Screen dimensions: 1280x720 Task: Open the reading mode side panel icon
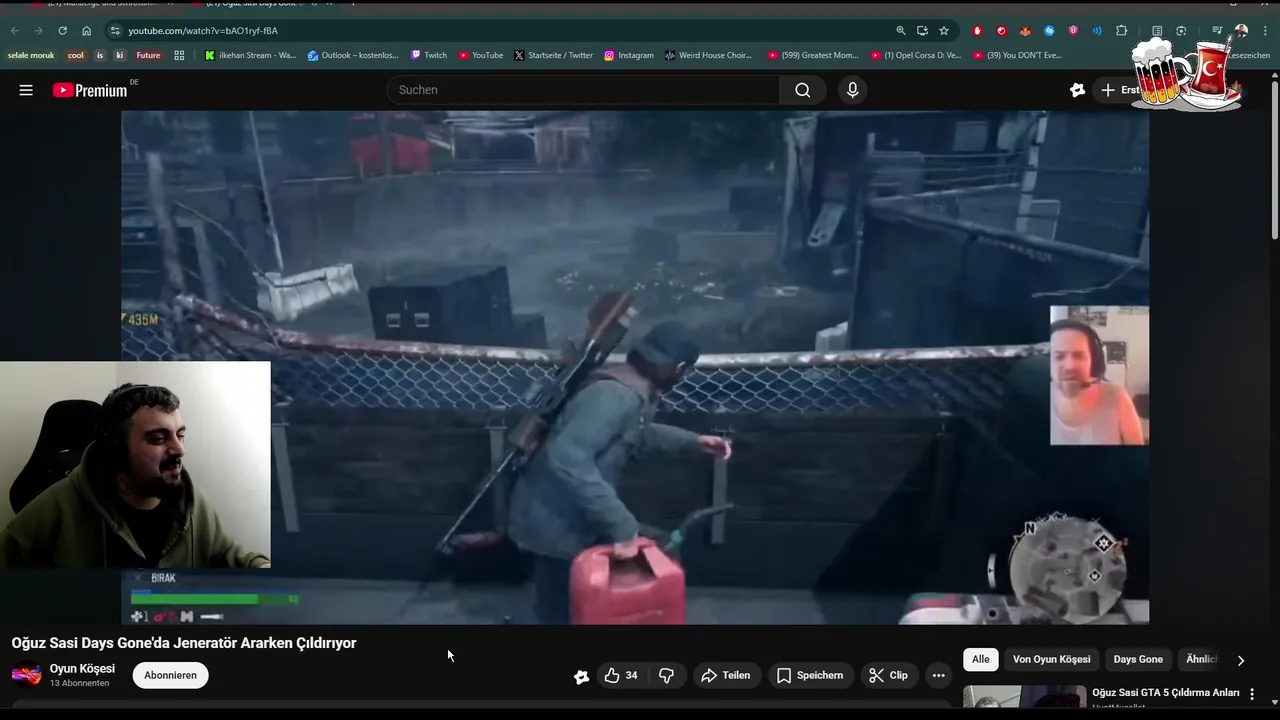point(1157,31)
